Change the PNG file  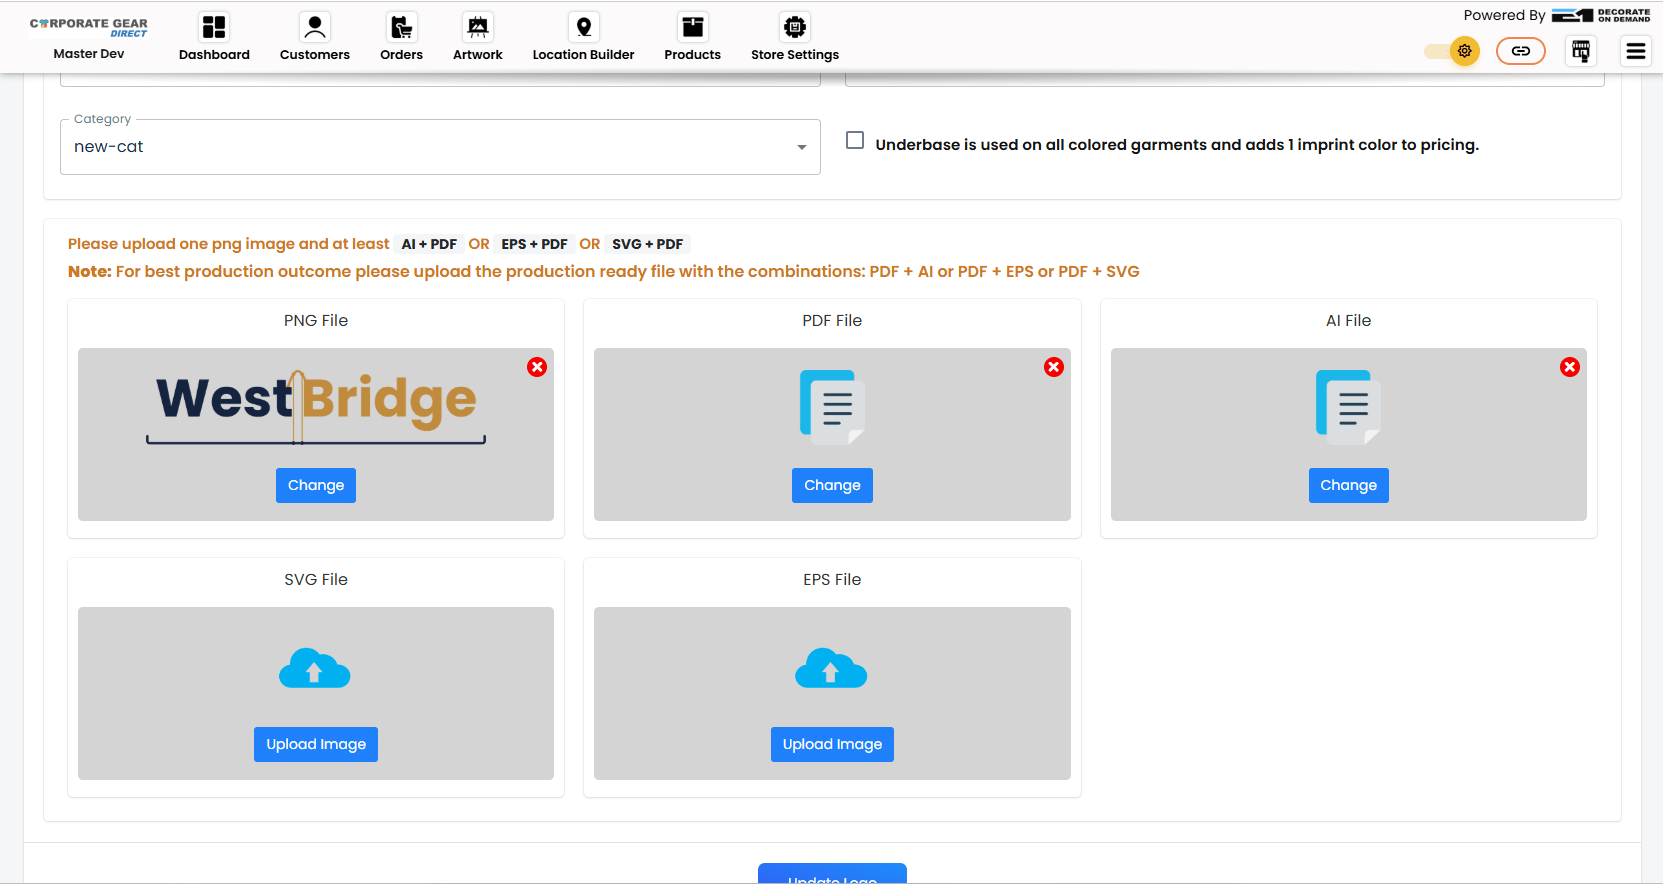coord(316,485)
